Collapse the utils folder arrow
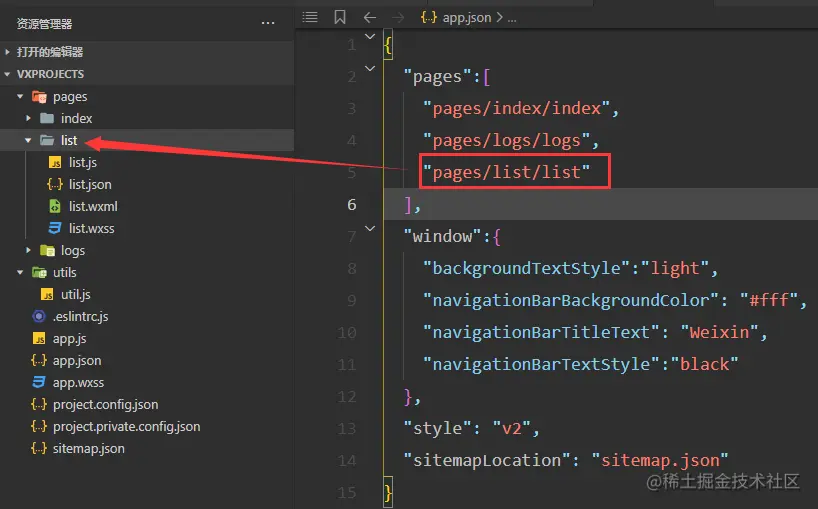 (x=20, y=272)
